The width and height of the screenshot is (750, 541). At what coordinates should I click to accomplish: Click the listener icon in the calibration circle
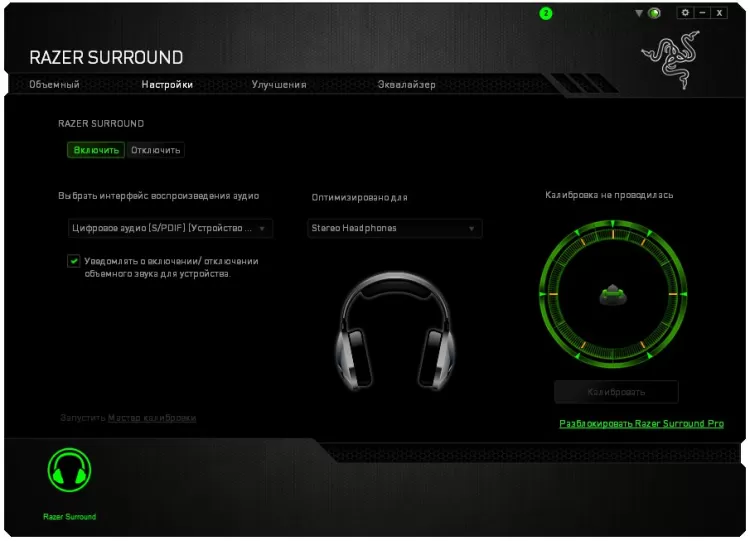613,294
